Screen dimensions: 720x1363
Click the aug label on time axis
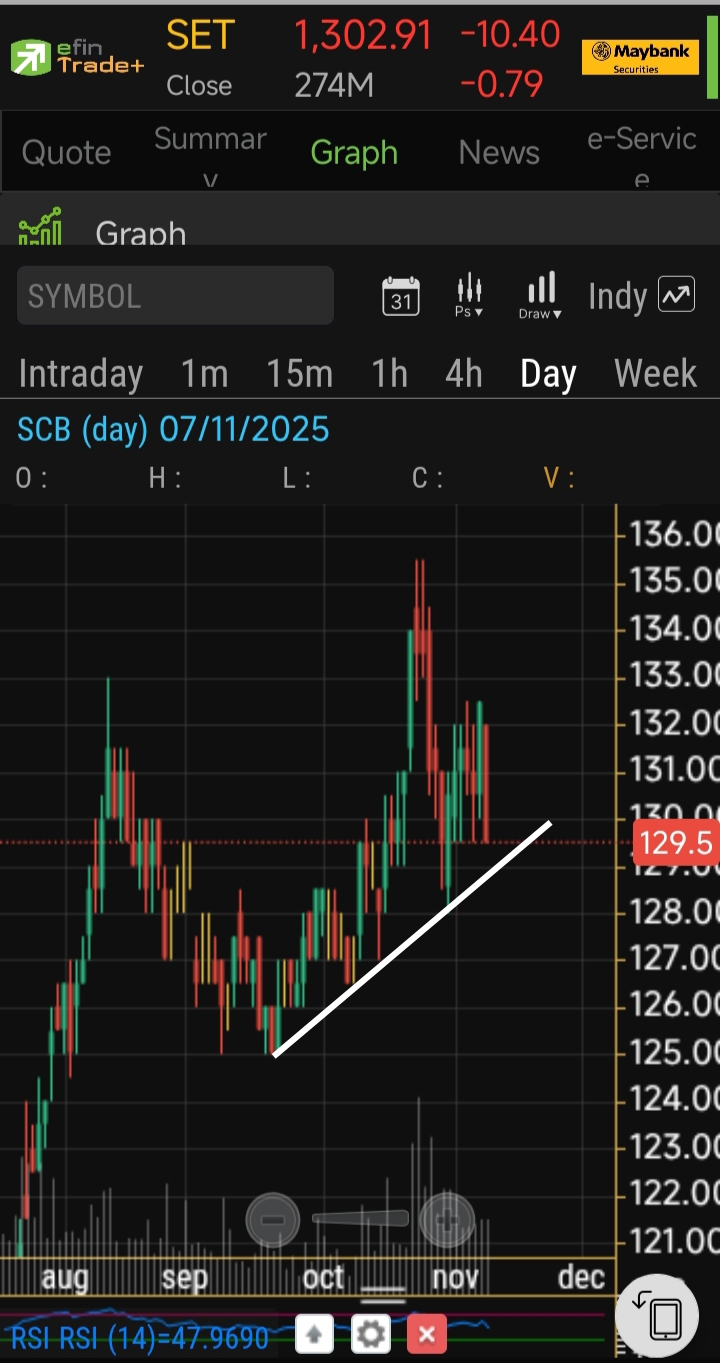(x=65, y=1277)
